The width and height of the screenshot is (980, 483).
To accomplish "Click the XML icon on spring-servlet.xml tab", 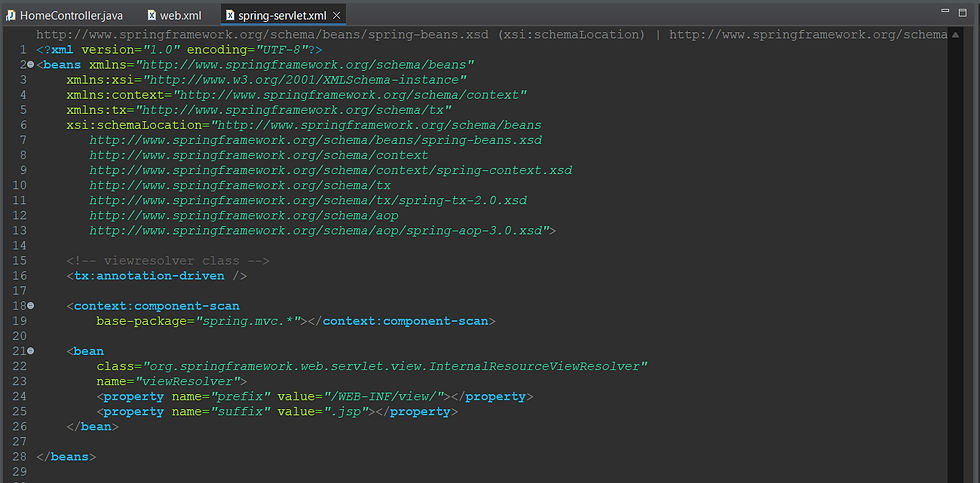I will [x=230, y=15].
